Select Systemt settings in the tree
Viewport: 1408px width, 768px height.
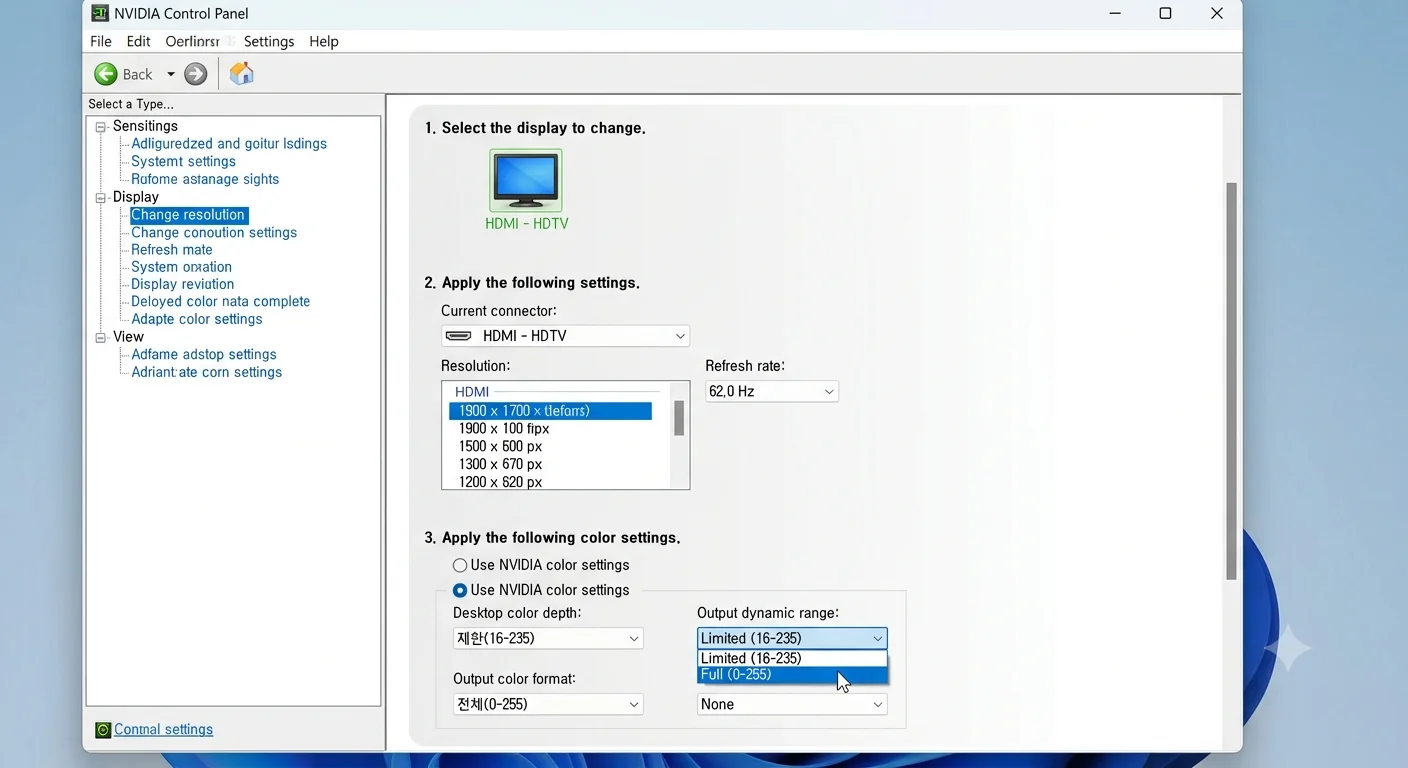tap(184, 162)
